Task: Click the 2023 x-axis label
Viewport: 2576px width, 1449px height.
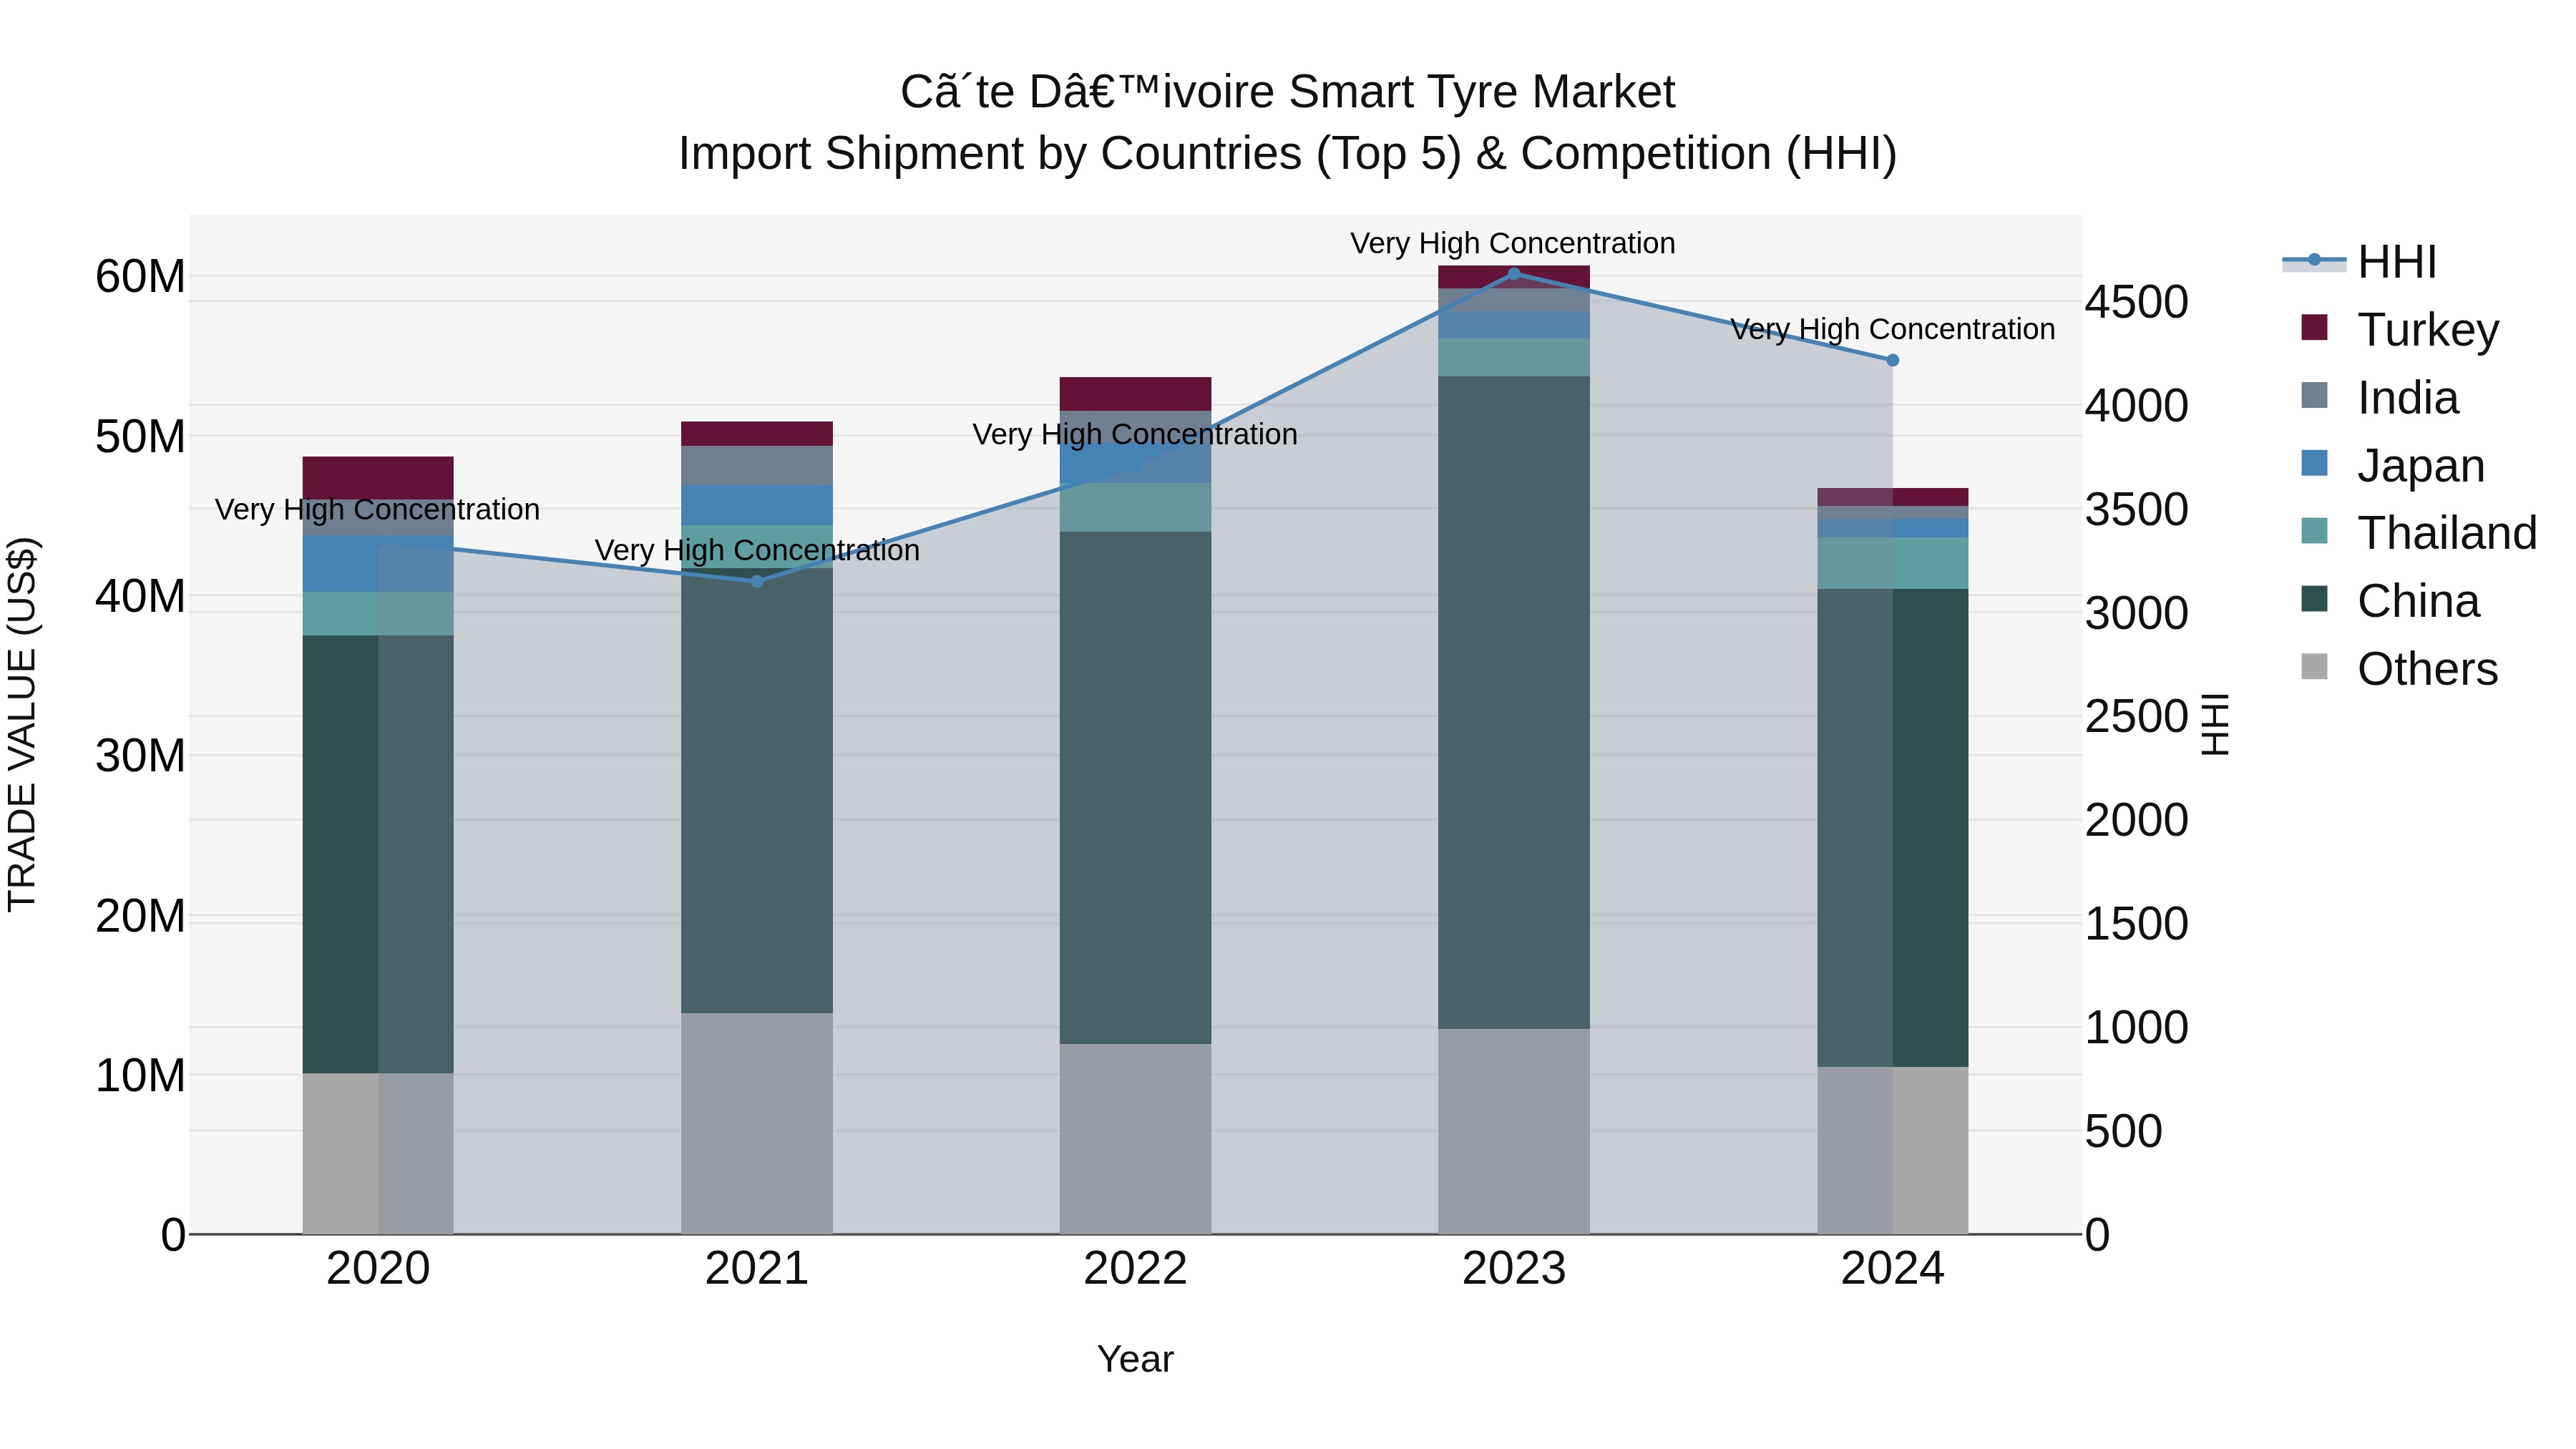Action: pyautogui.click(x=1514, y=1268)
